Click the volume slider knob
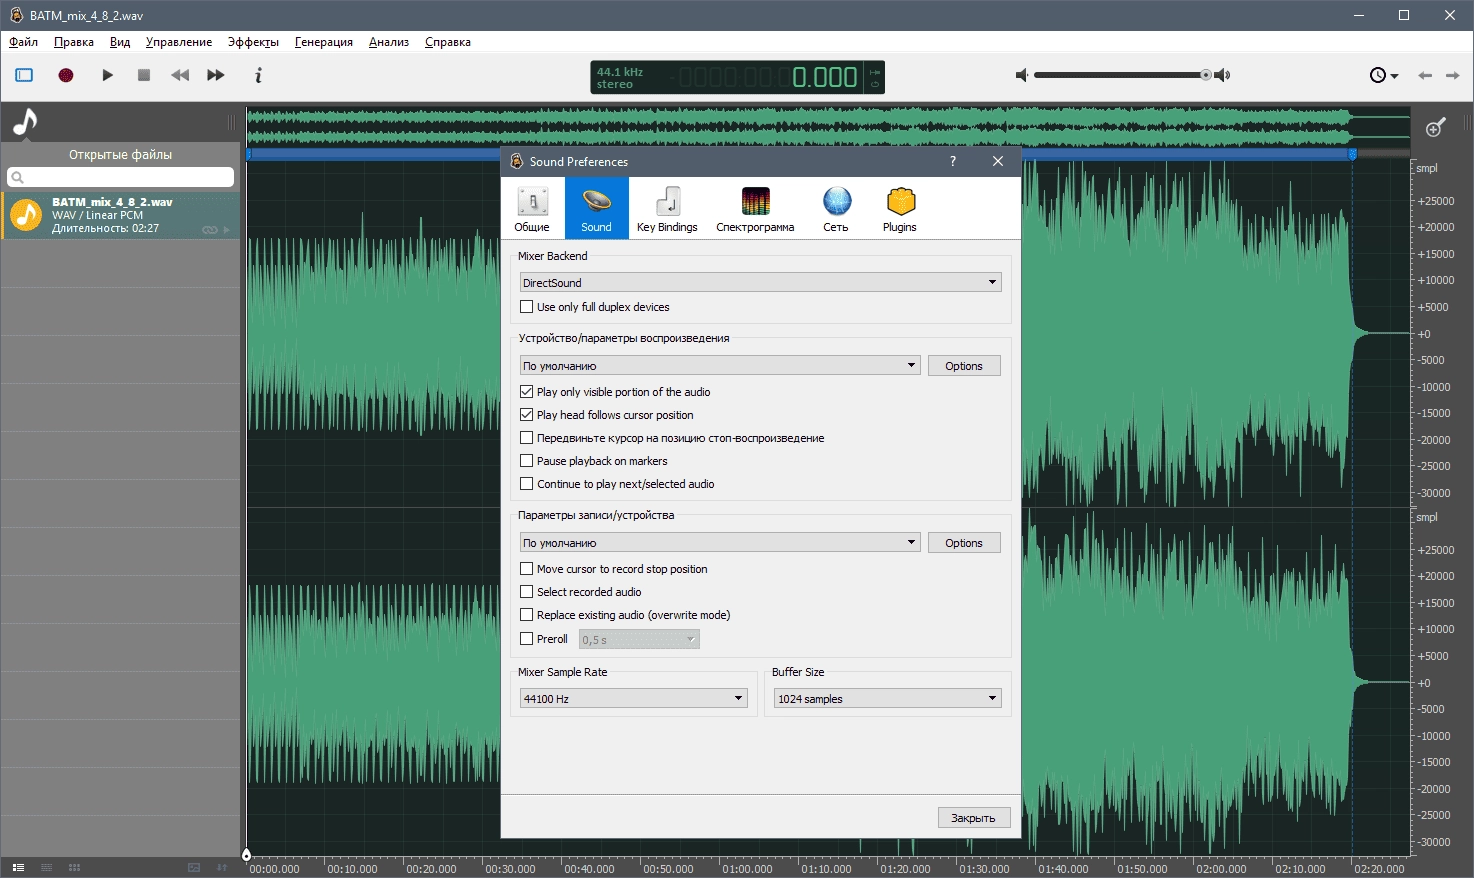This screenshot has height=878, width=1474. (1206, 75)
